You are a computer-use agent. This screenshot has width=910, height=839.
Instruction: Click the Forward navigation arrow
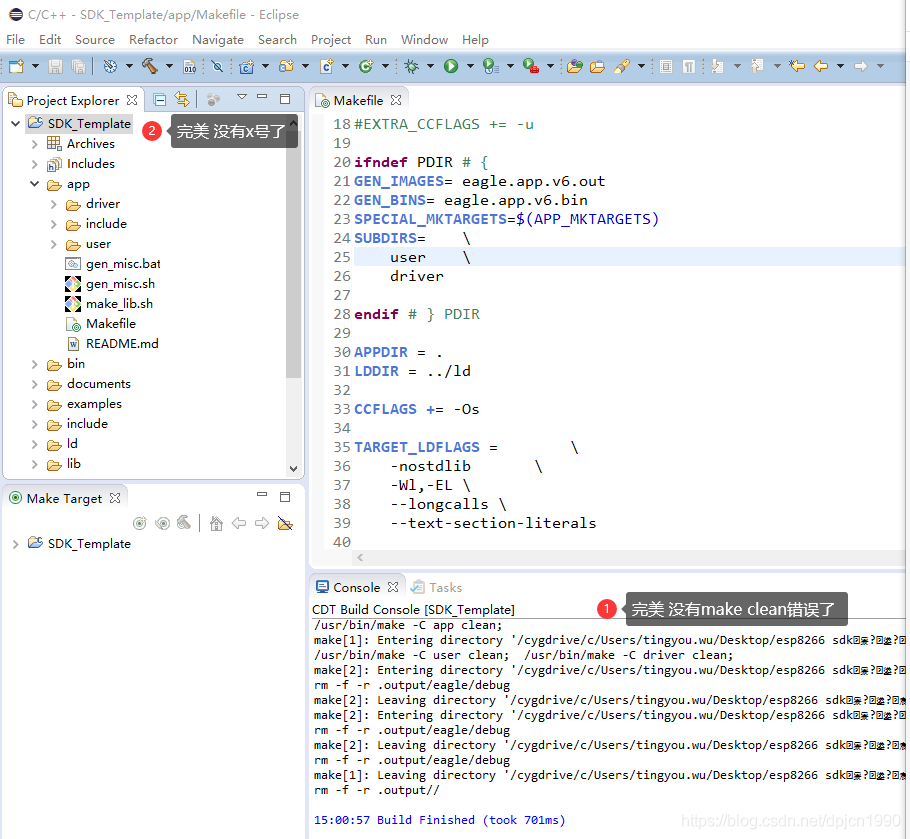tap(861, 66)
